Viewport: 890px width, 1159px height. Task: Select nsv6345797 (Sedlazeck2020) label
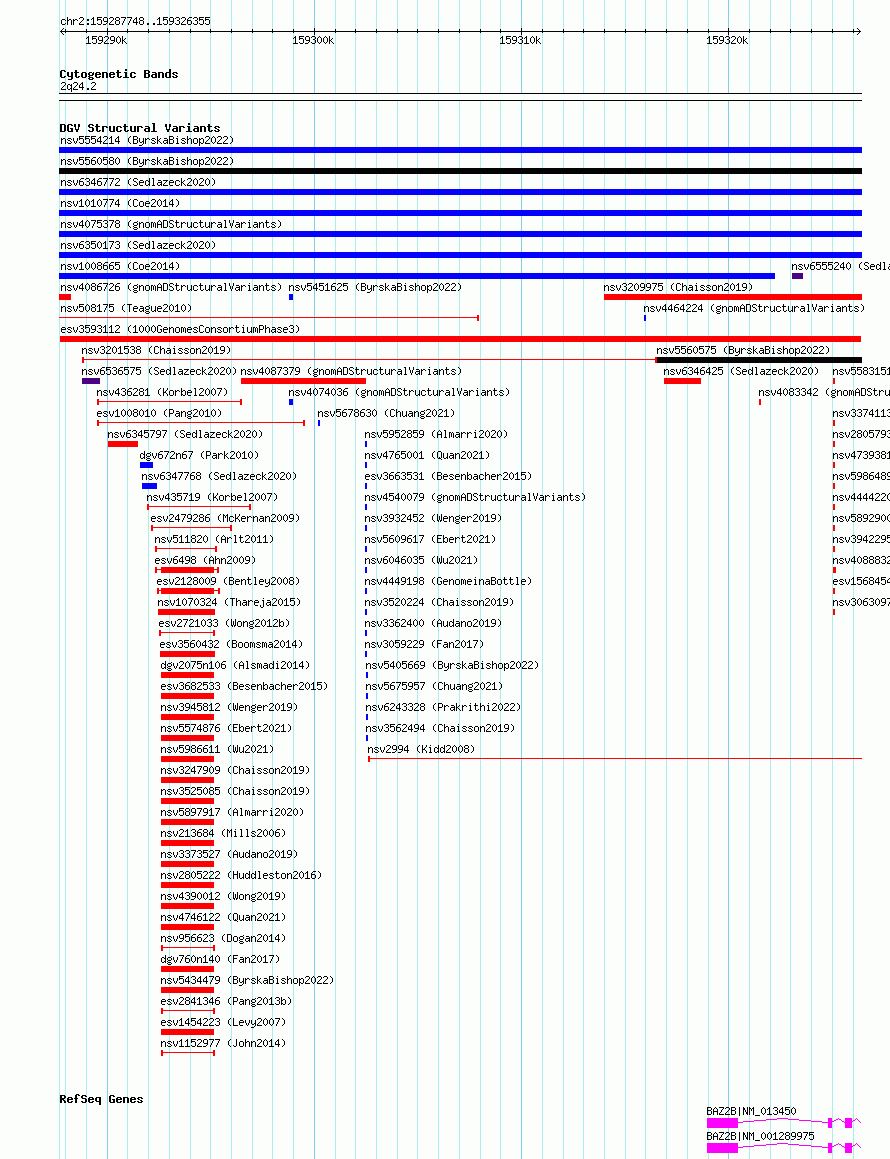tap(186, 435)
